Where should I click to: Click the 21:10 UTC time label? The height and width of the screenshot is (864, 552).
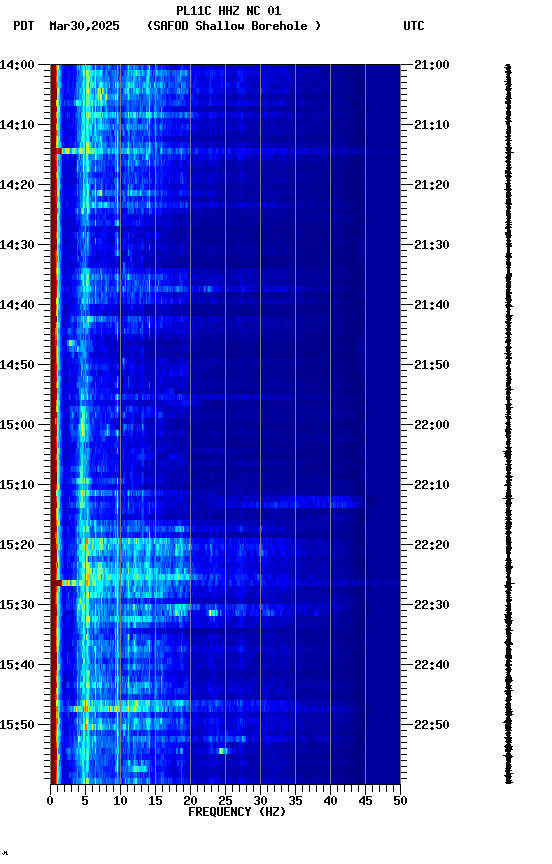(x=432, y=125)
